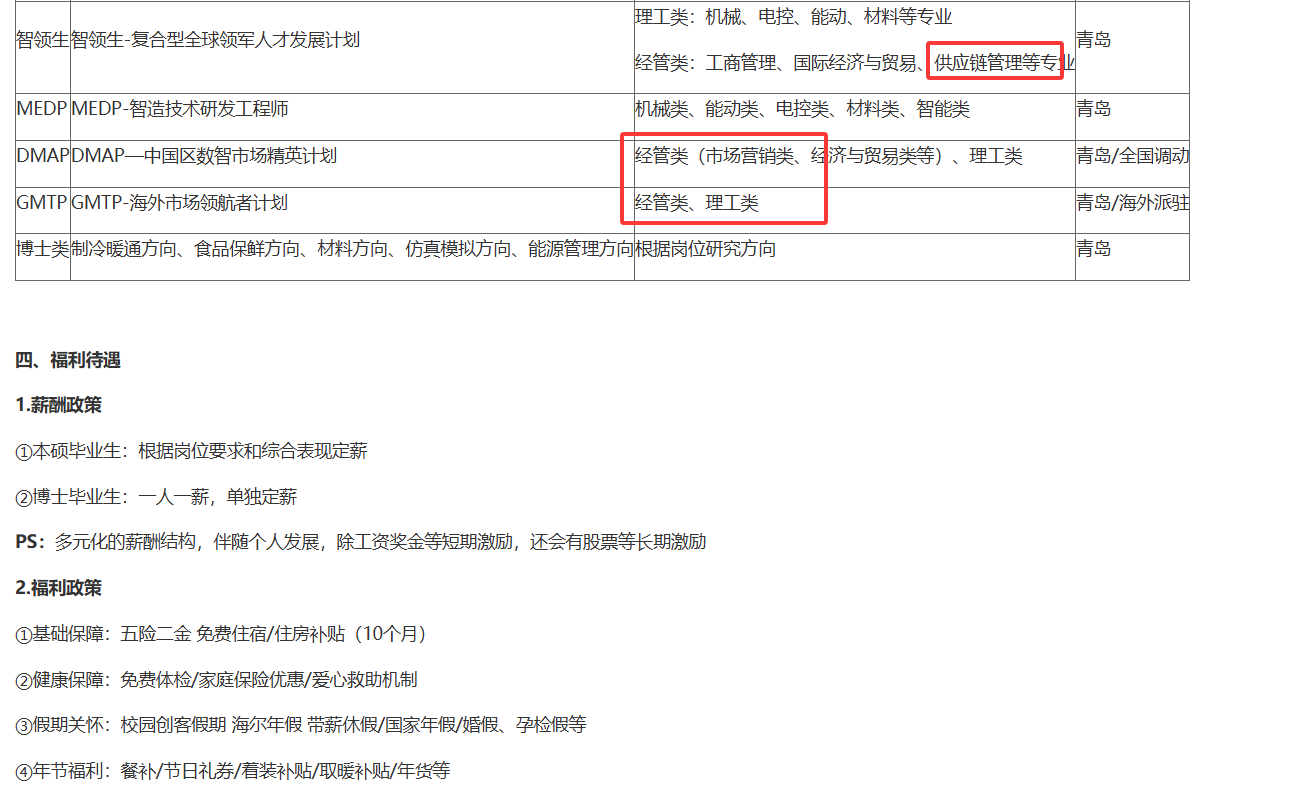1308x788 pixels.
Task: Click the ④年节福利 餐补 line
Action: point(232,771)
